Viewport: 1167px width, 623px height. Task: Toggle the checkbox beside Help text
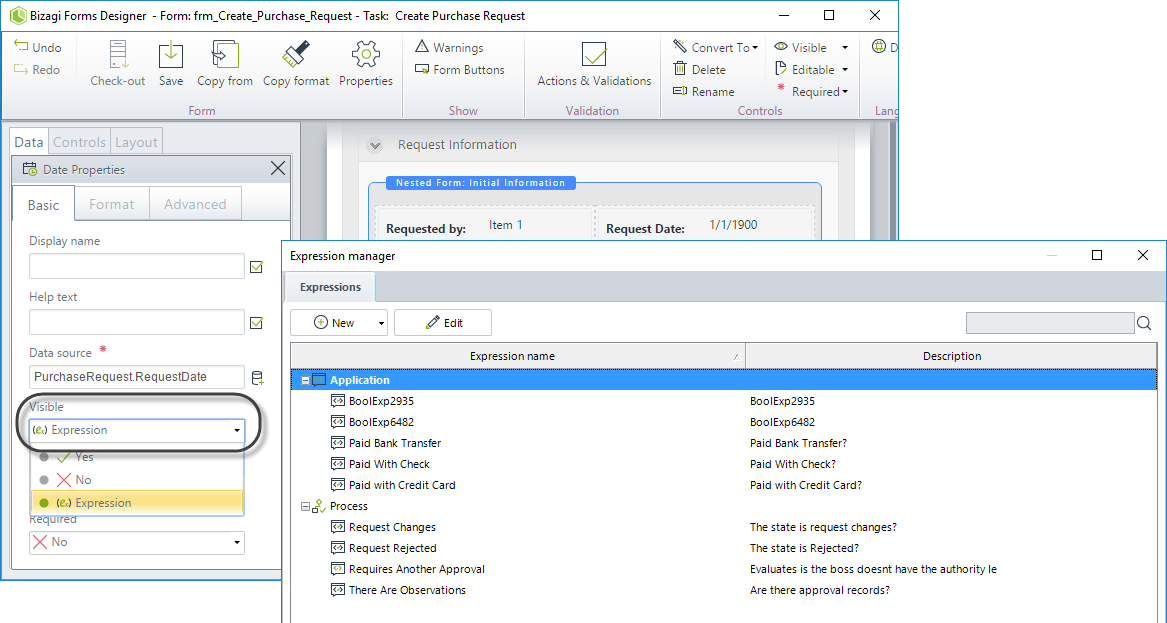(257, 322)
